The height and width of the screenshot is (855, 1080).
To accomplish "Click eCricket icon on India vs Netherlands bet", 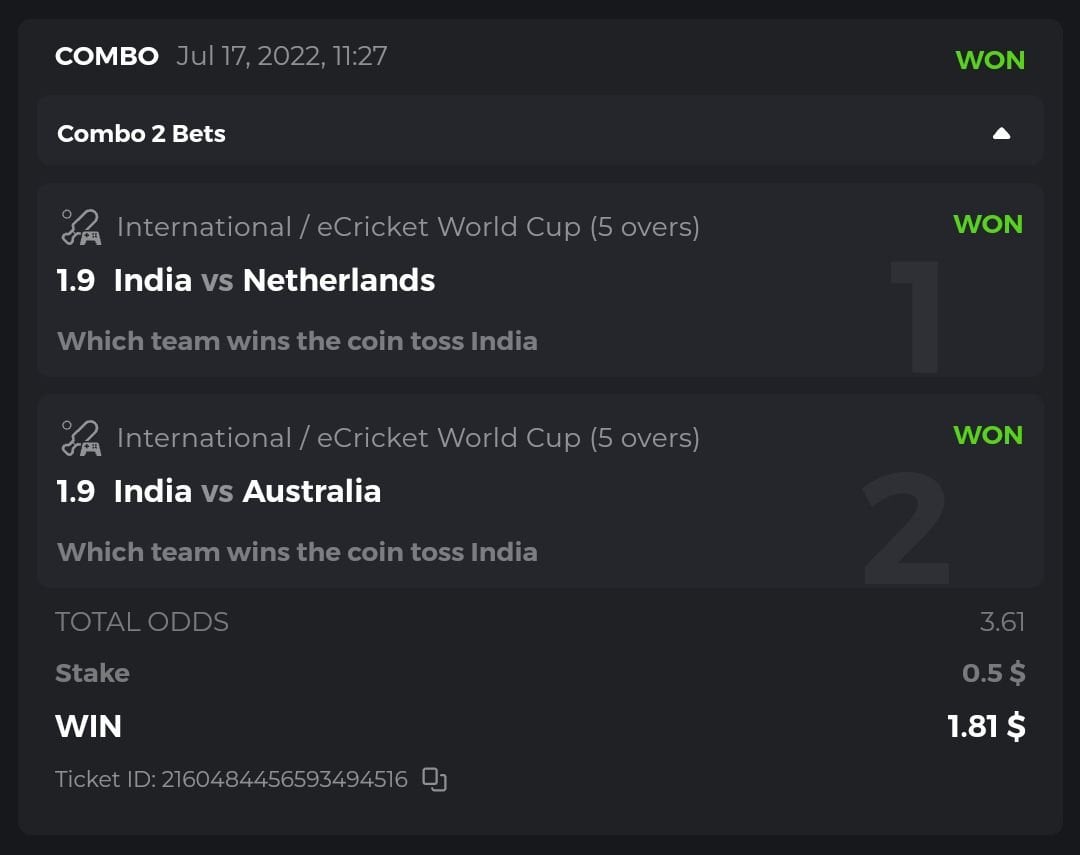I will (x=80, y=227).
